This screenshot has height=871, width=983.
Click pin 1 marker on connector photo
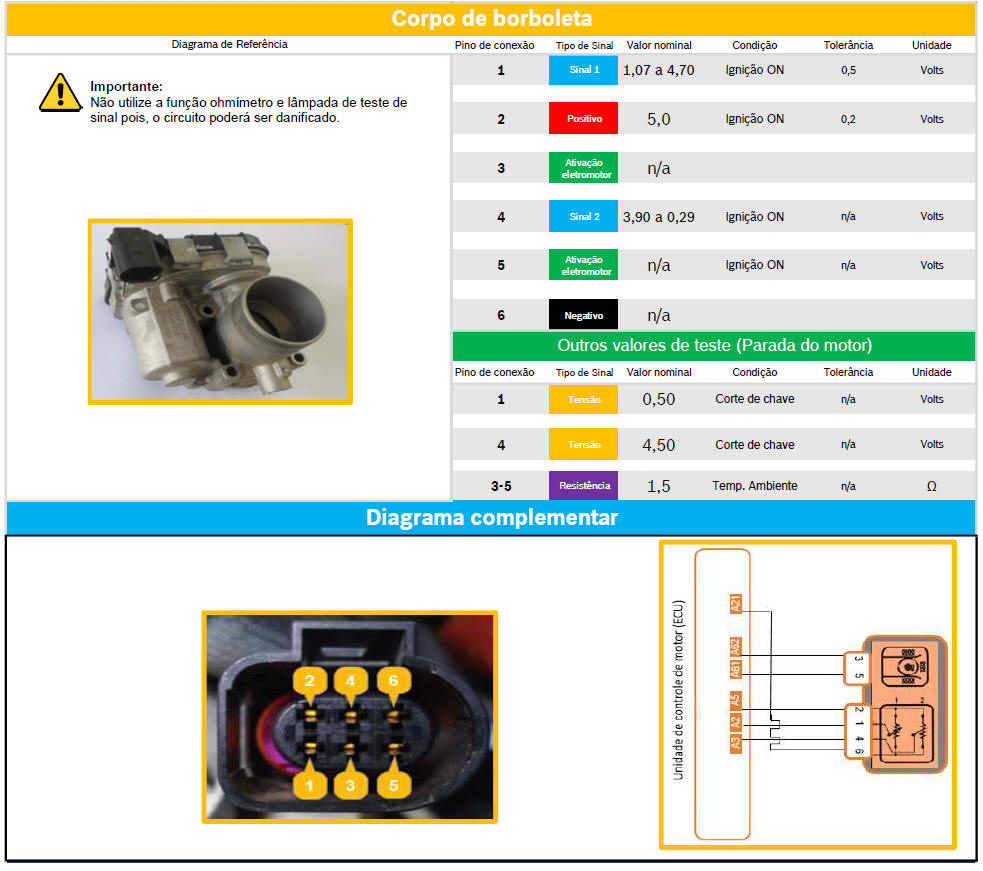point(310,785)
